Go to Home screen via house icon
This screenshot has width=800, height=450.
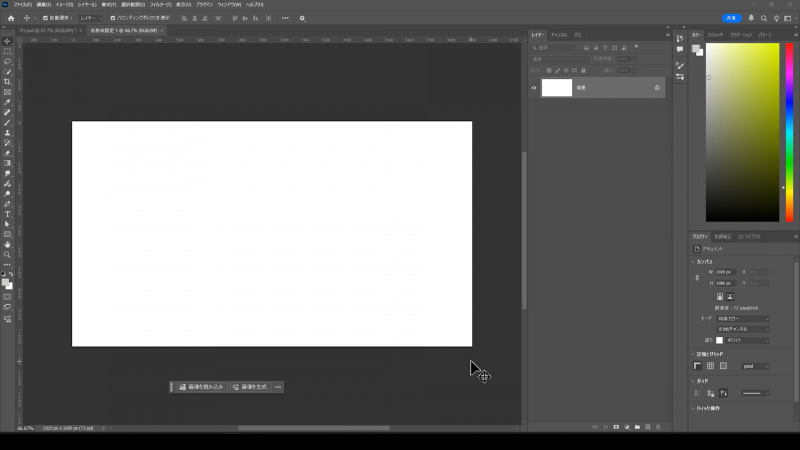[11, 18]
